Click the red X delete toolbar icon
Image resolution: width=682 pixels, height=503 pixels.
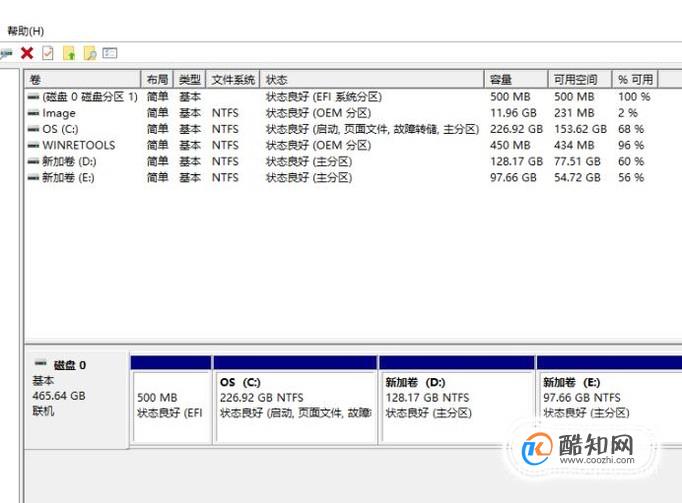(x=27, y=53)
